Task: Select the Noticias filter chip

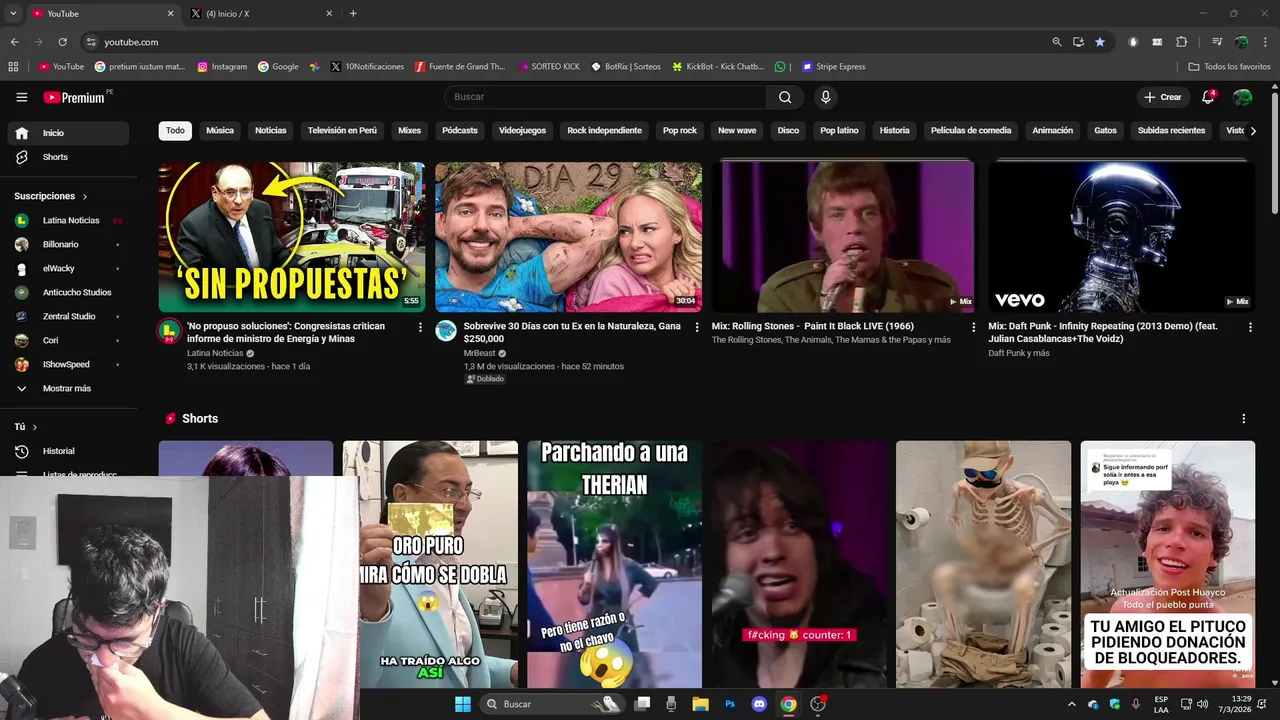Action: pyautogui.click(x=271, y=131)
